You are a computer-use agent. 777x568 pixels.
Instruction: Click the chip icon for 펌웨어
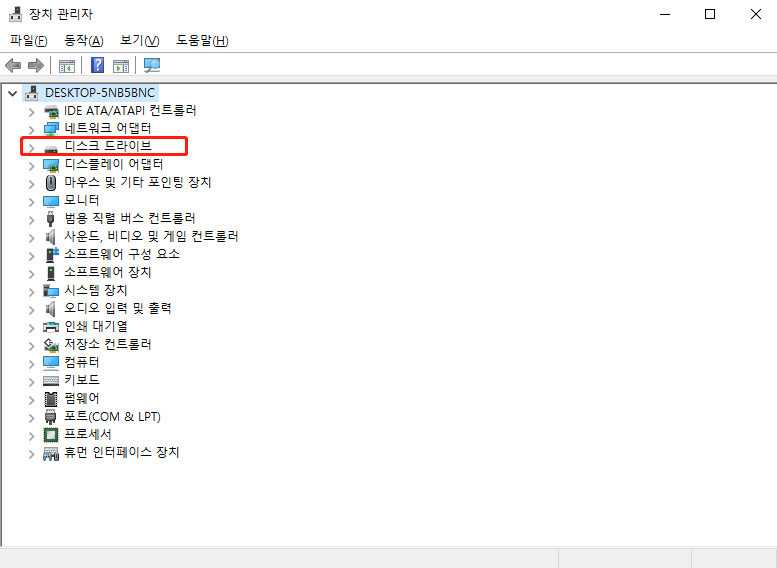click(x=51, y=398)
